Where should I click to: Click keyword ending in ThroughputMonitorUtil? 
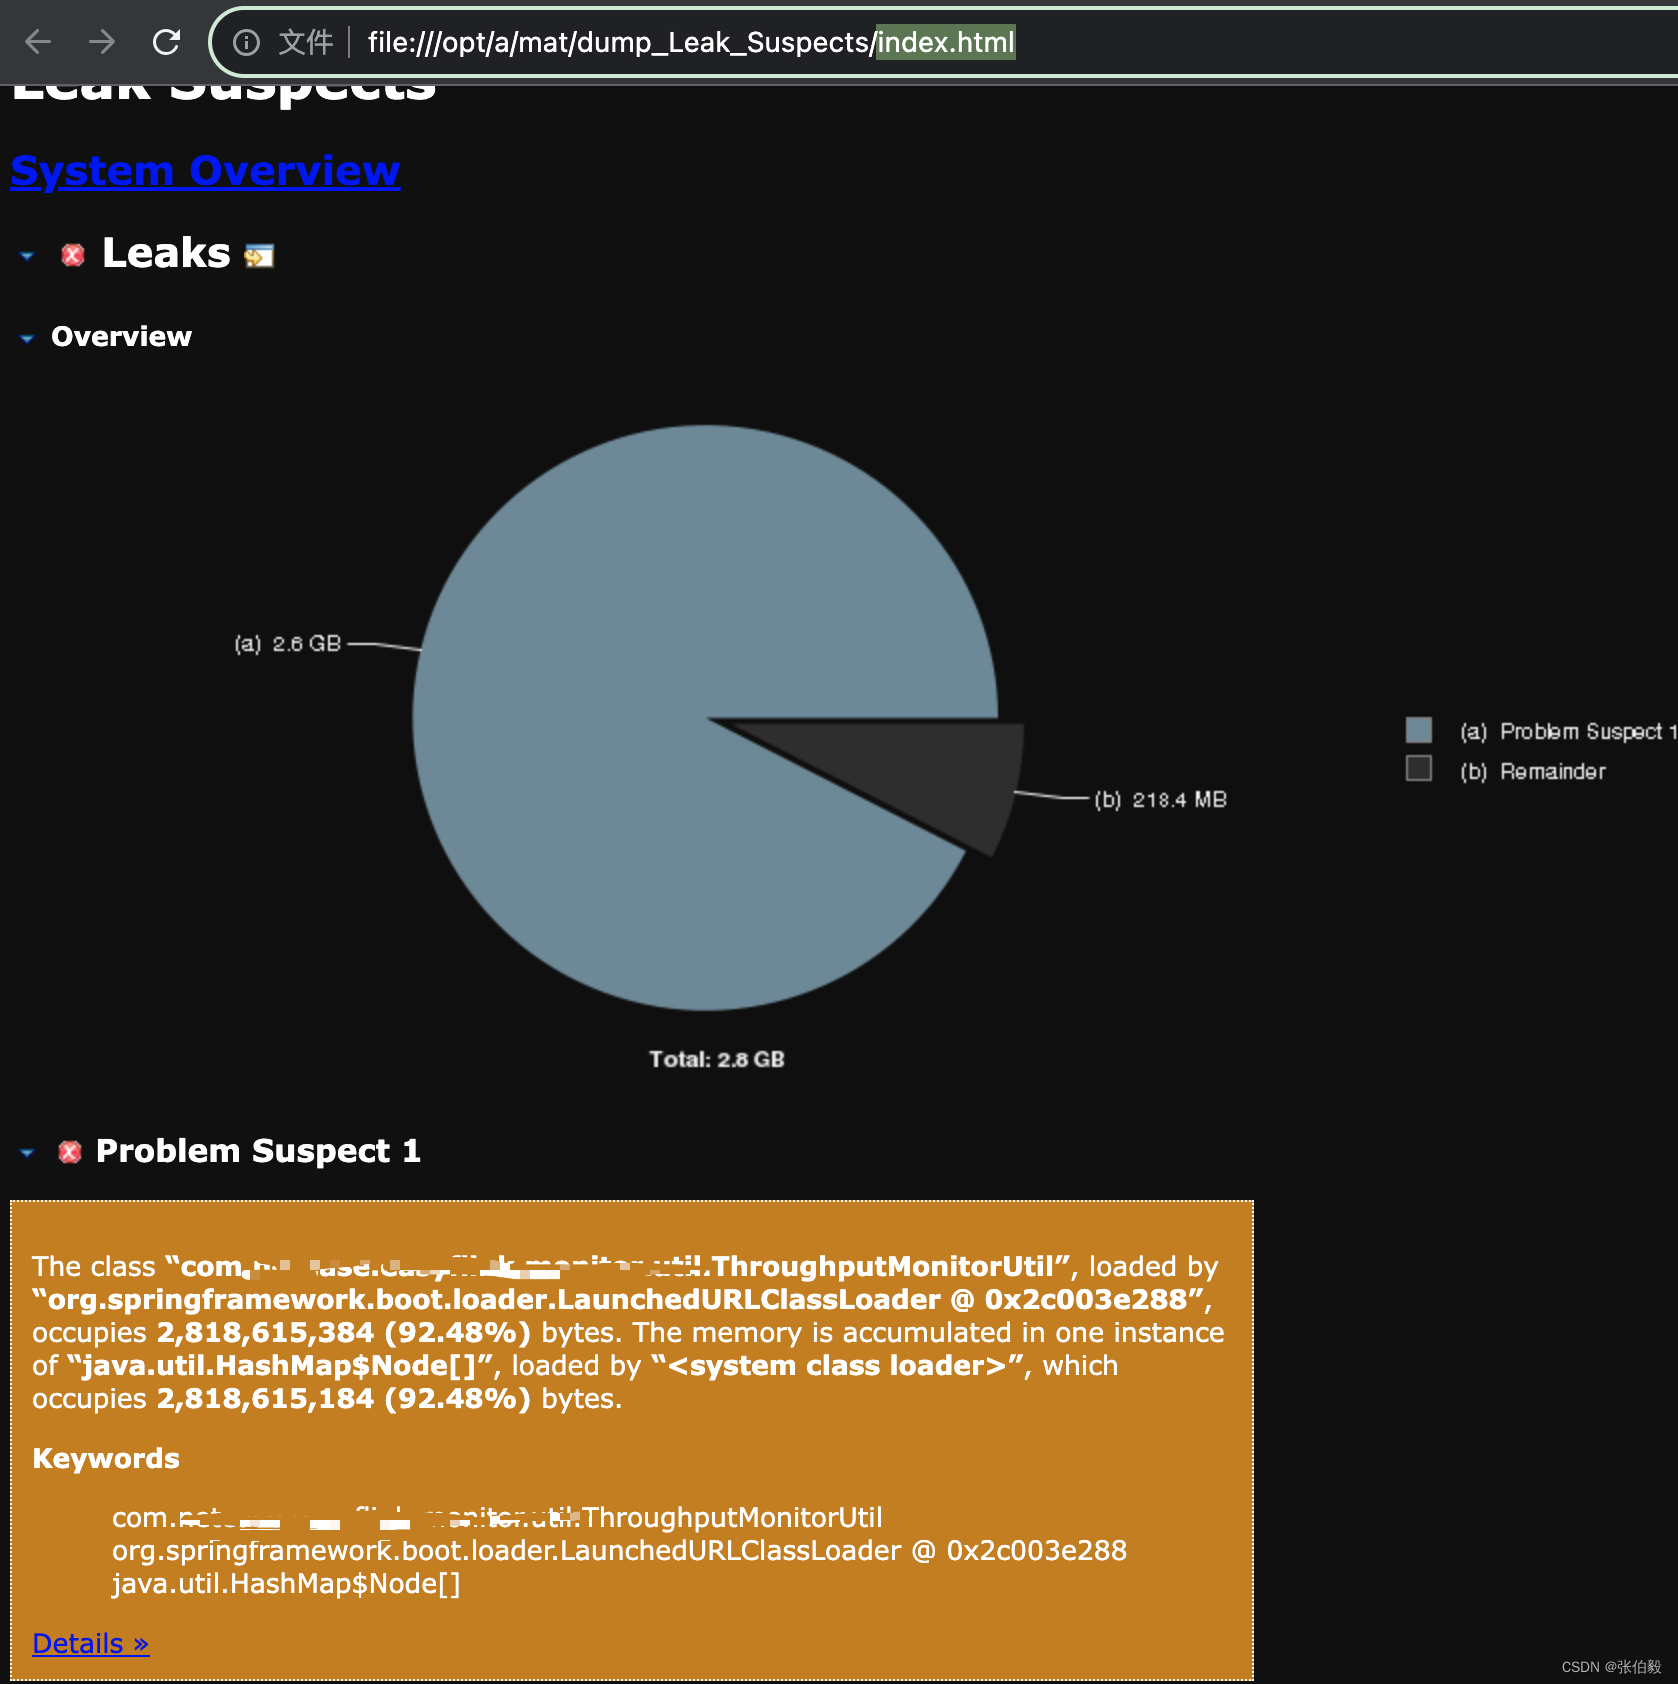[497, 1518]
